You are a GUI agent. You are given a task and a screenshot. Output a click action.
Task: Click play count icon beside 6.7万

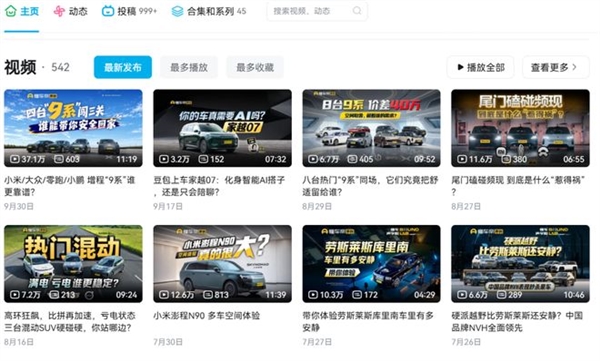point(313,159)
